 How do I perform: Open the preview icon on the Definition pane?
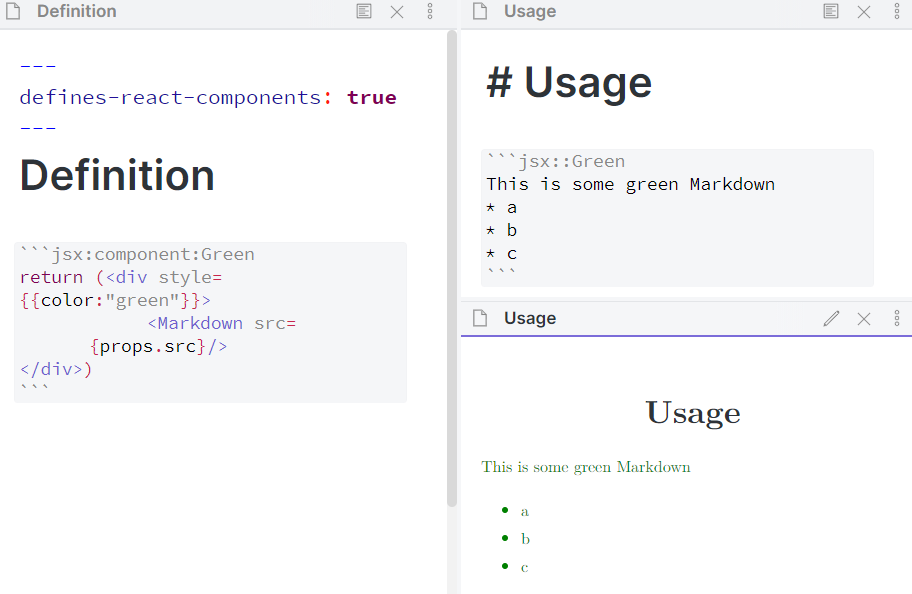tap(364, 12)
